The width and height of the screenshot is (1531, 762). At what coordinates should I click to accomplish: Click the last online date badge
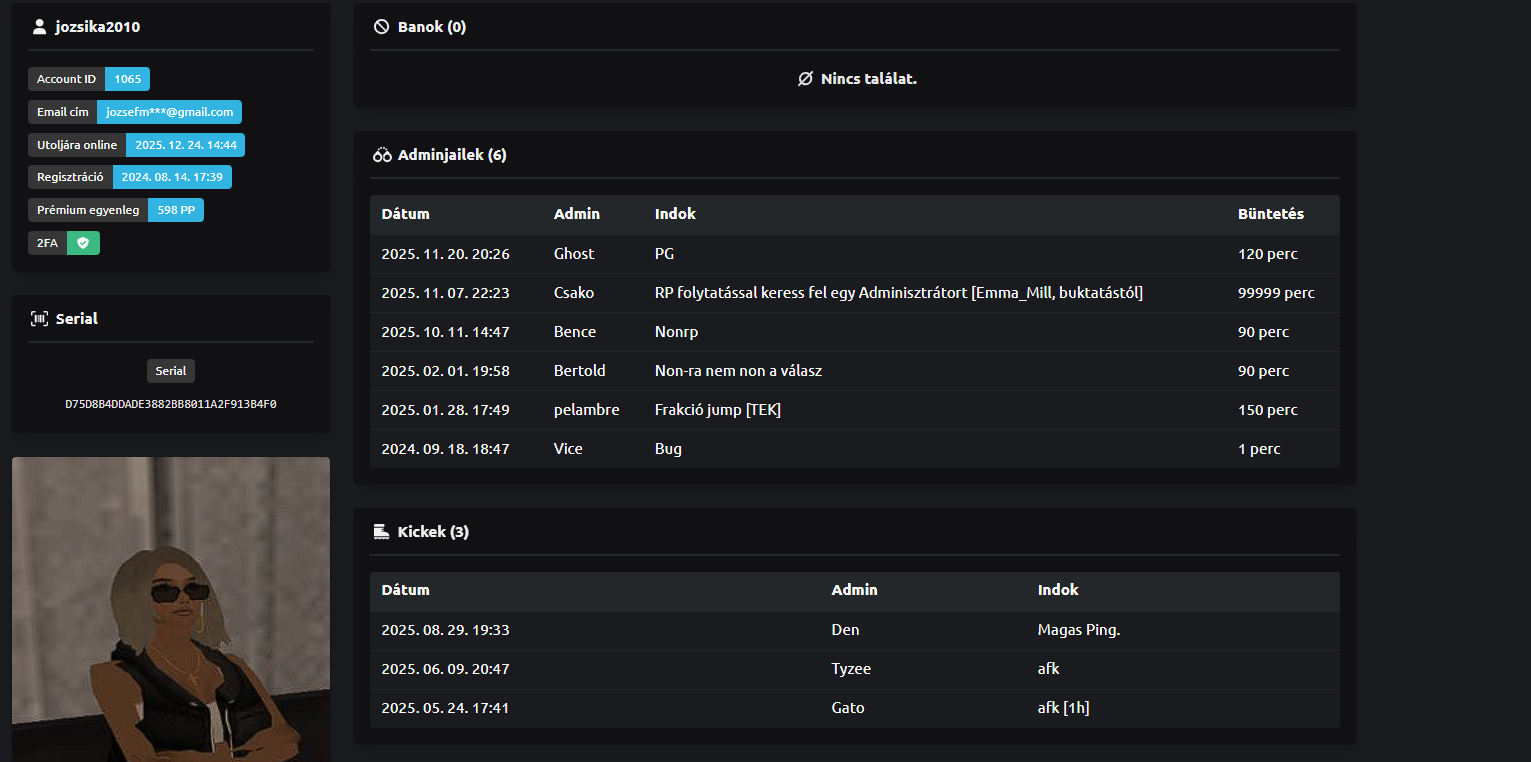point(185,145)
